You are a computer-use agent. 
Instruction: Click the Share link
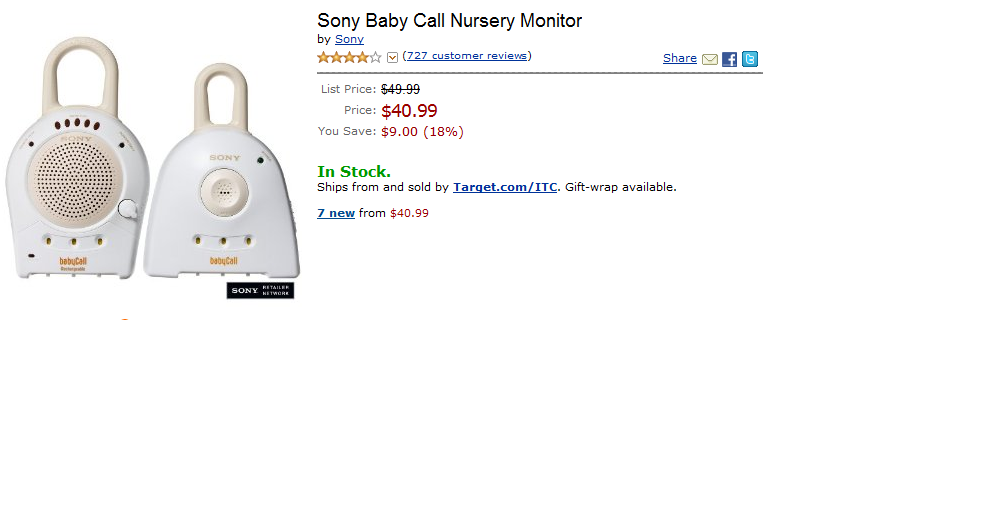pyautogui.click(x=680, y=58)
